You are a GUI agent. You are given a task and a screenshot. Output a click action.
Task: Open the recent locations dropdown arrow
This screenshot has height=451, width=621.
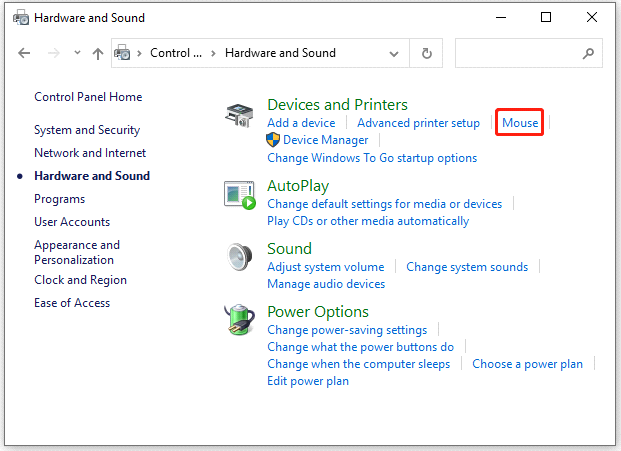point(77,52)
